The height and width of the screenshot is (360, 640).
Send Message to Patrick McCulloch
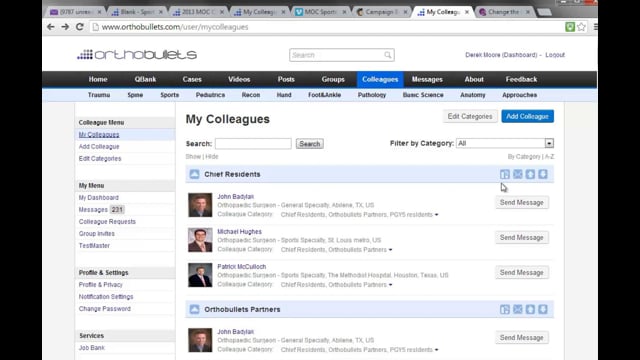(522, 273)
